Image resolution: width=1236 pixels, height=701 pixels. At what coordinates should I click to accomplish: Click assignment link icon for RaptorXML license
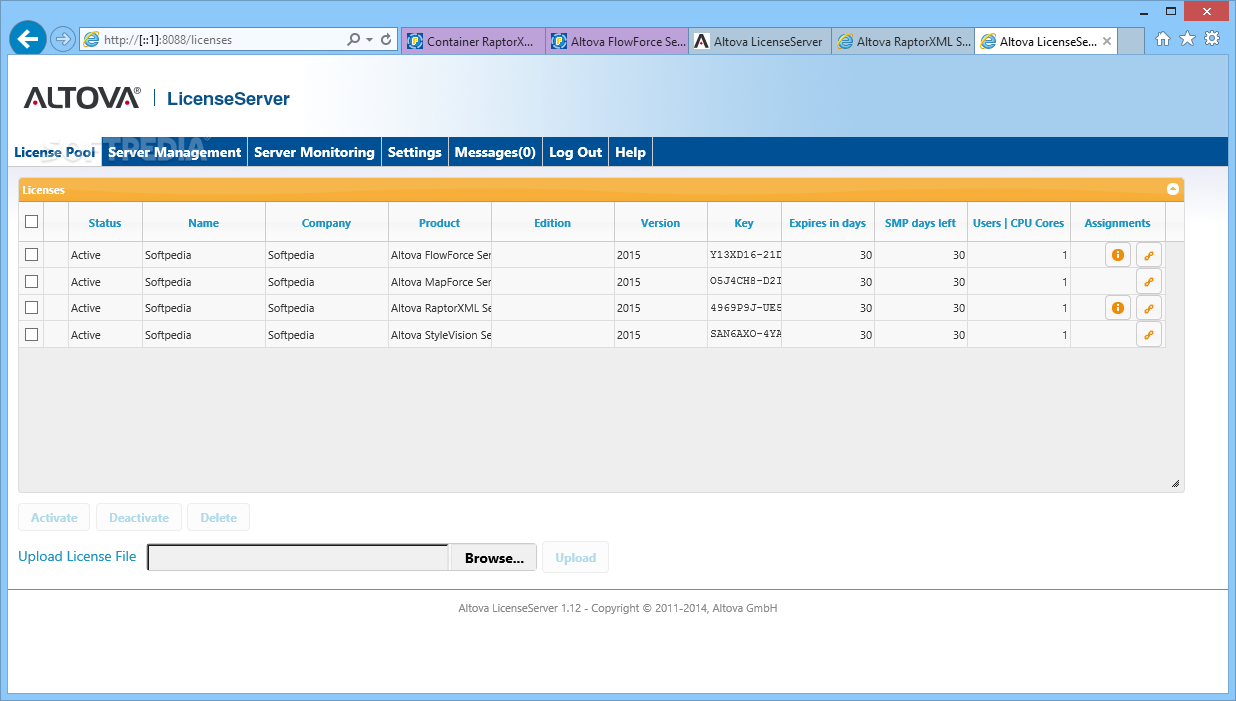(x=1149, y=308)
